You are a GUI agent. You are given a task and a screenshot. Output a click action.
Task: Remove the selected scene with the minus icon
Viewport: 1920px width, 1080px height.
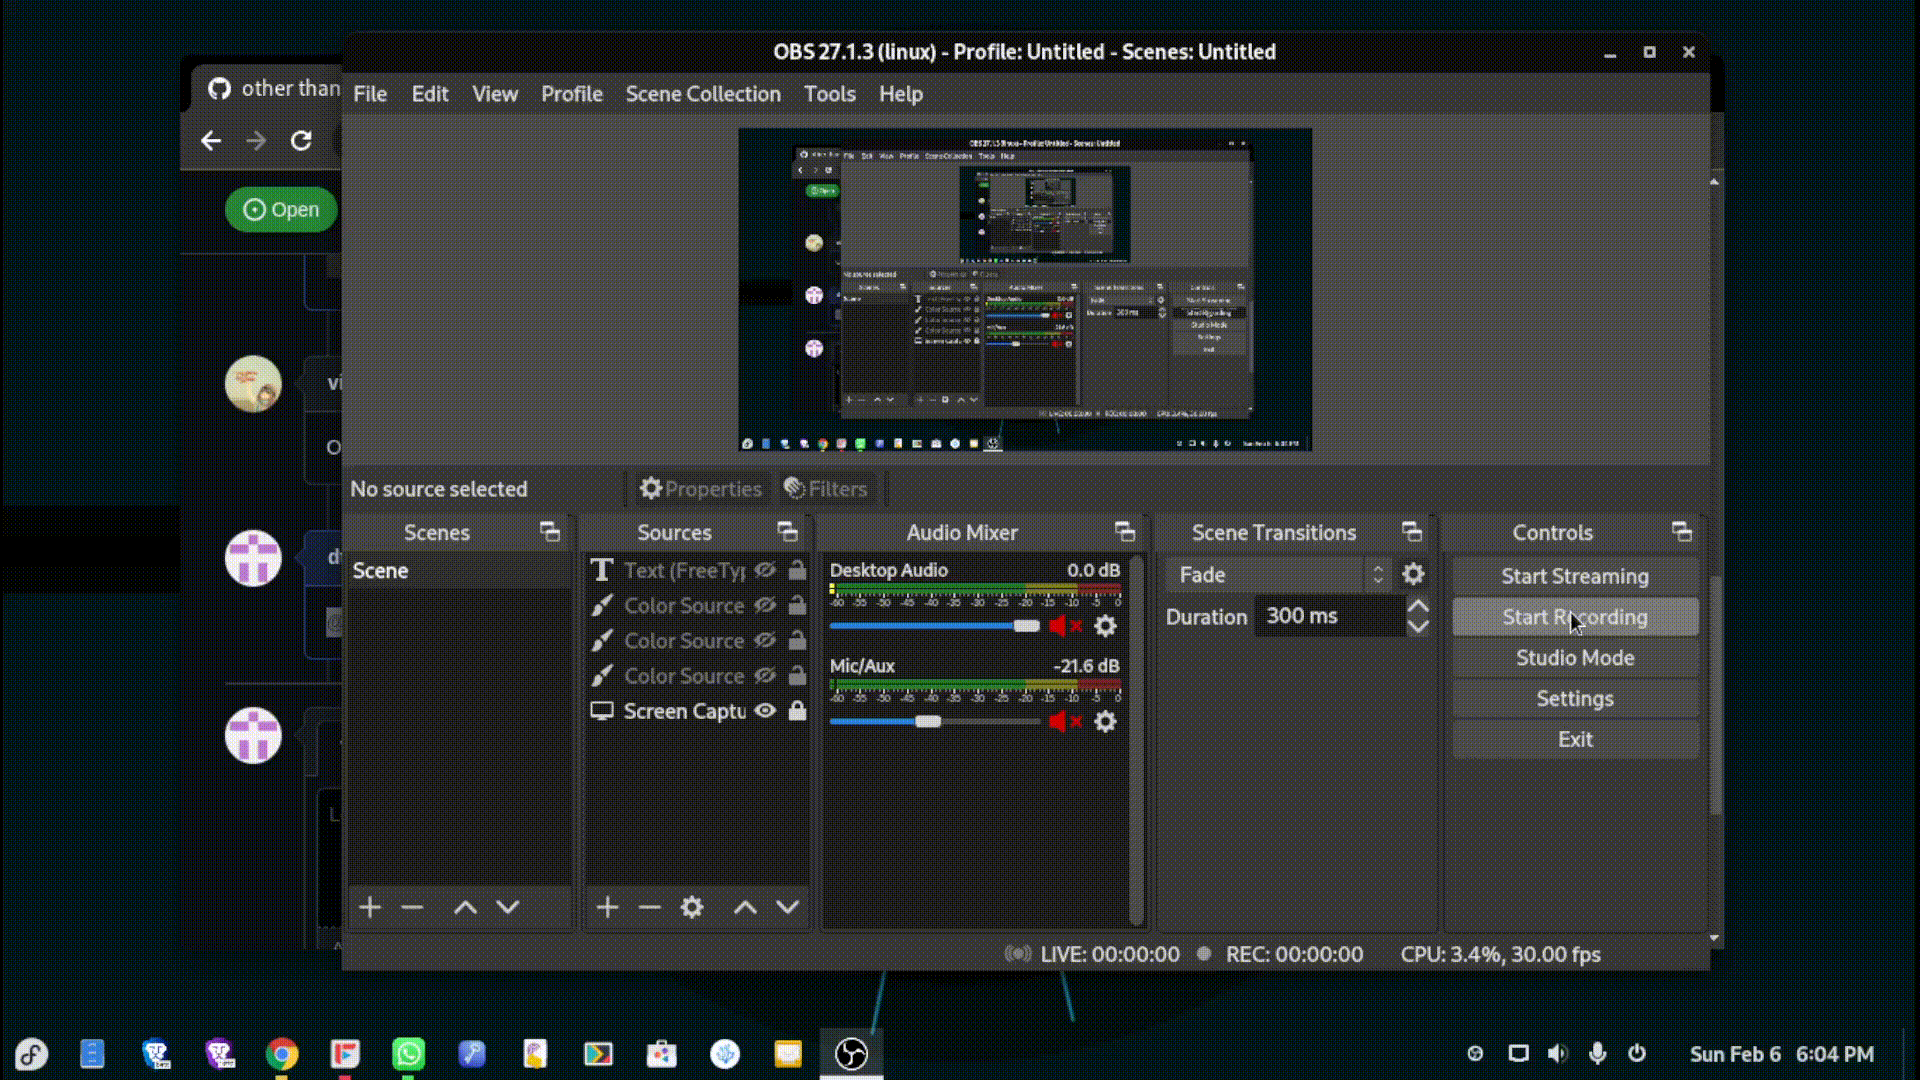[412, 907]
